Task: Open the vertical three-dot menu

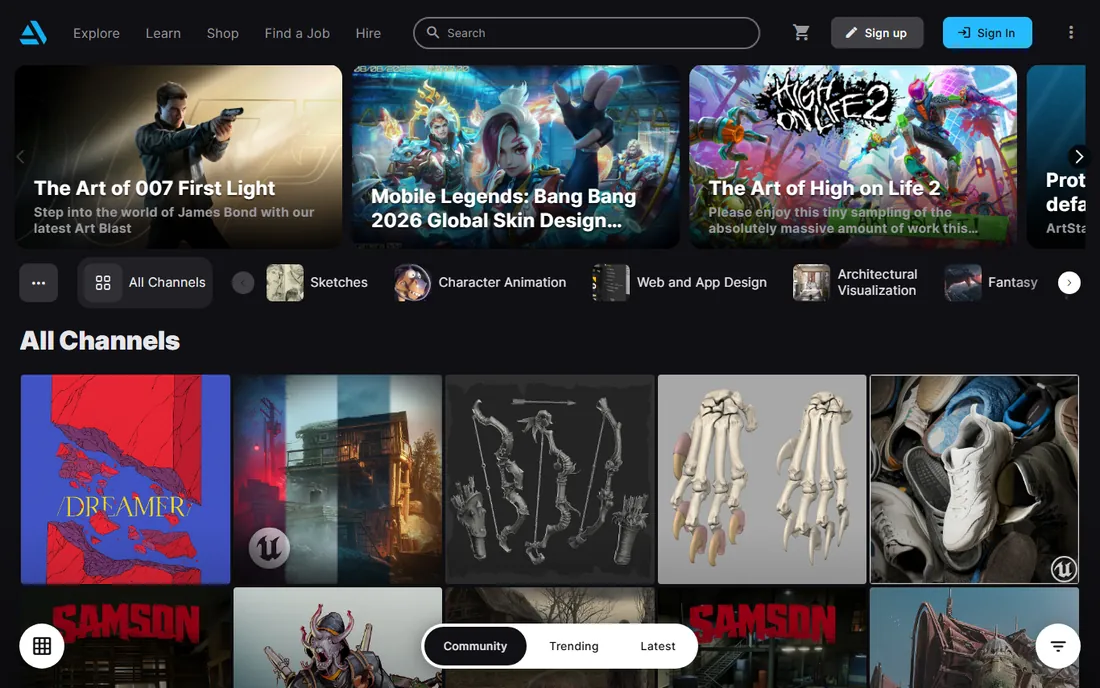Action: (1071, 33)
